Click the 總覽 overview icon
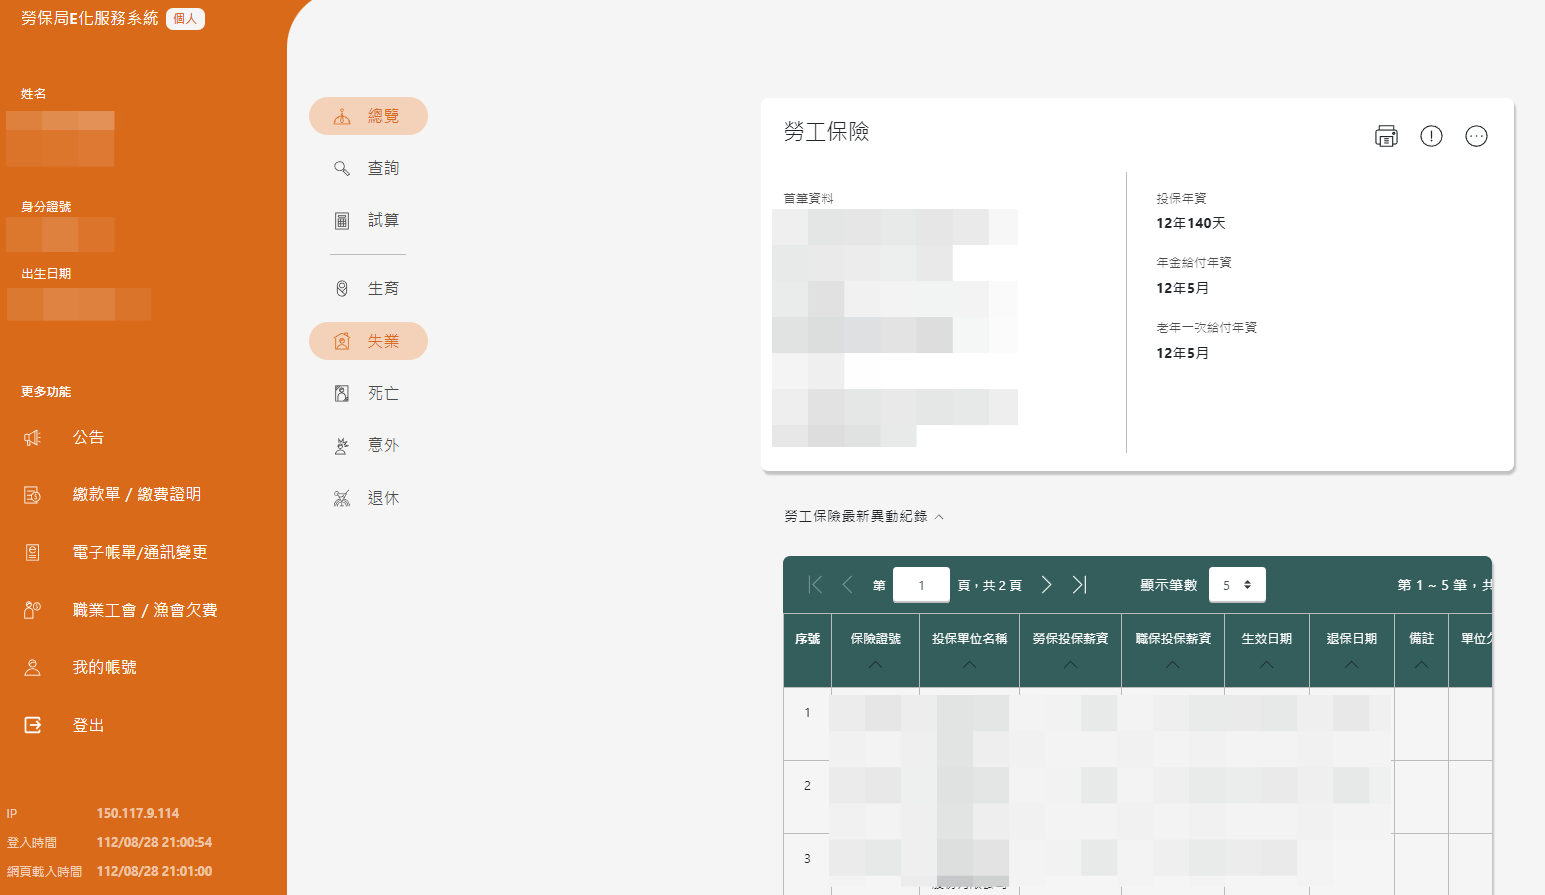The image size is (1545, 895). 342,116
